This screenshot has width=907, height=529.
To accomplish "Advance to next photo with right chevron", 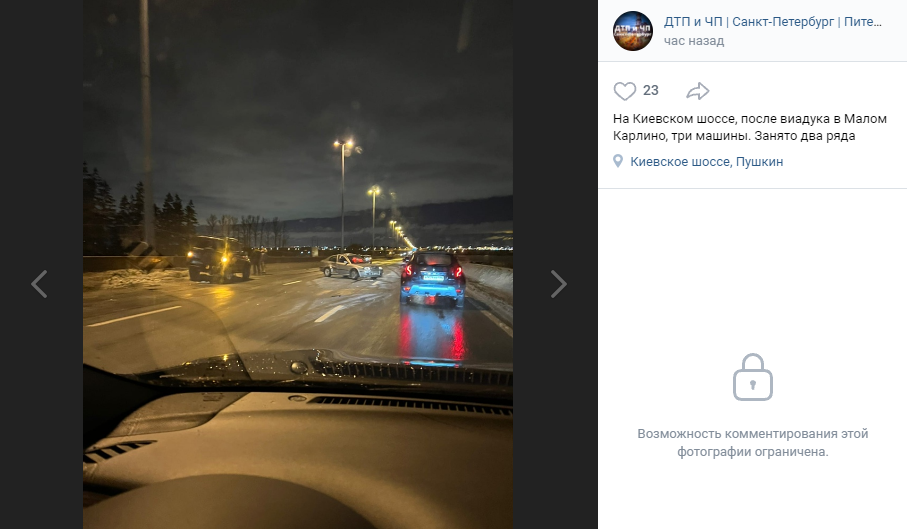I will (x=558, y=284).
